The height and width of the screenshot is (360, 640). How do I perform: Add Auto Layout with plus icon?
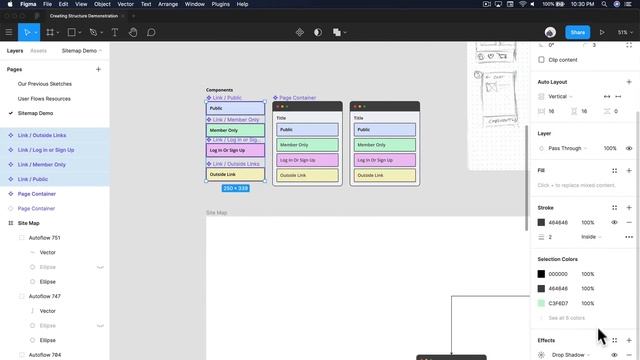coord(629,82)
